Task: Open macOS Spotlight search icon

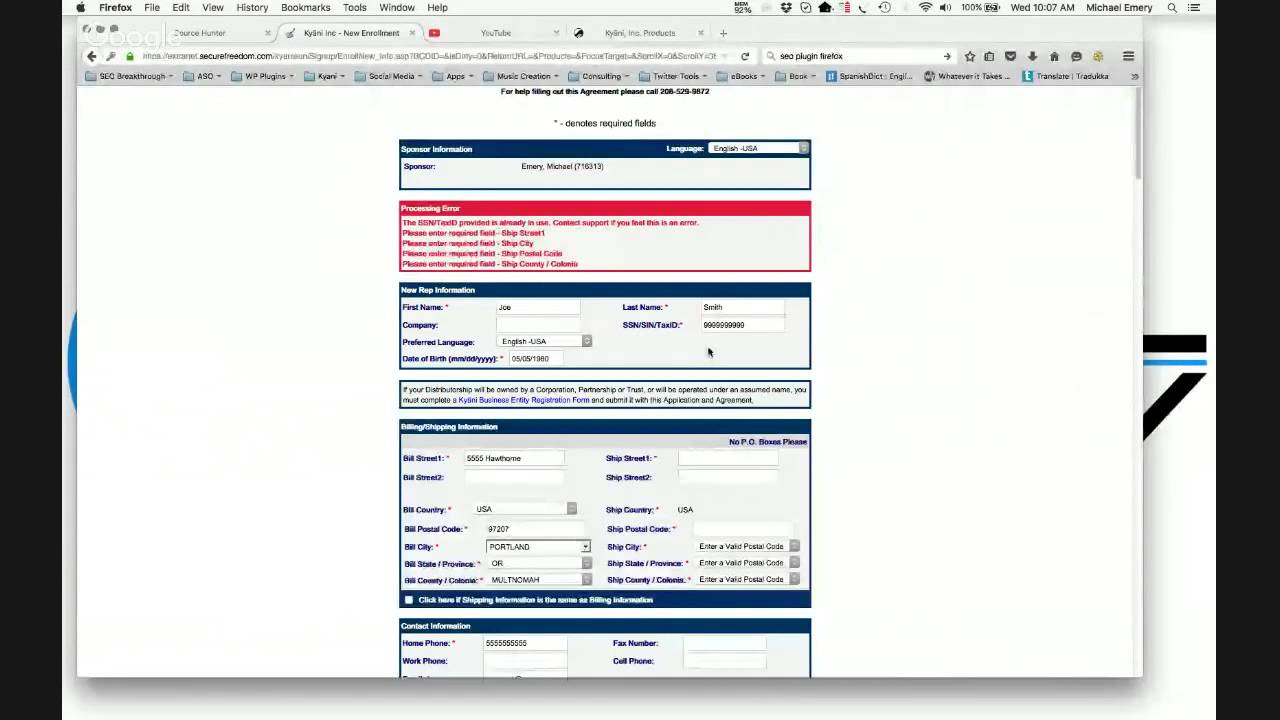Action: [1172, 7]
